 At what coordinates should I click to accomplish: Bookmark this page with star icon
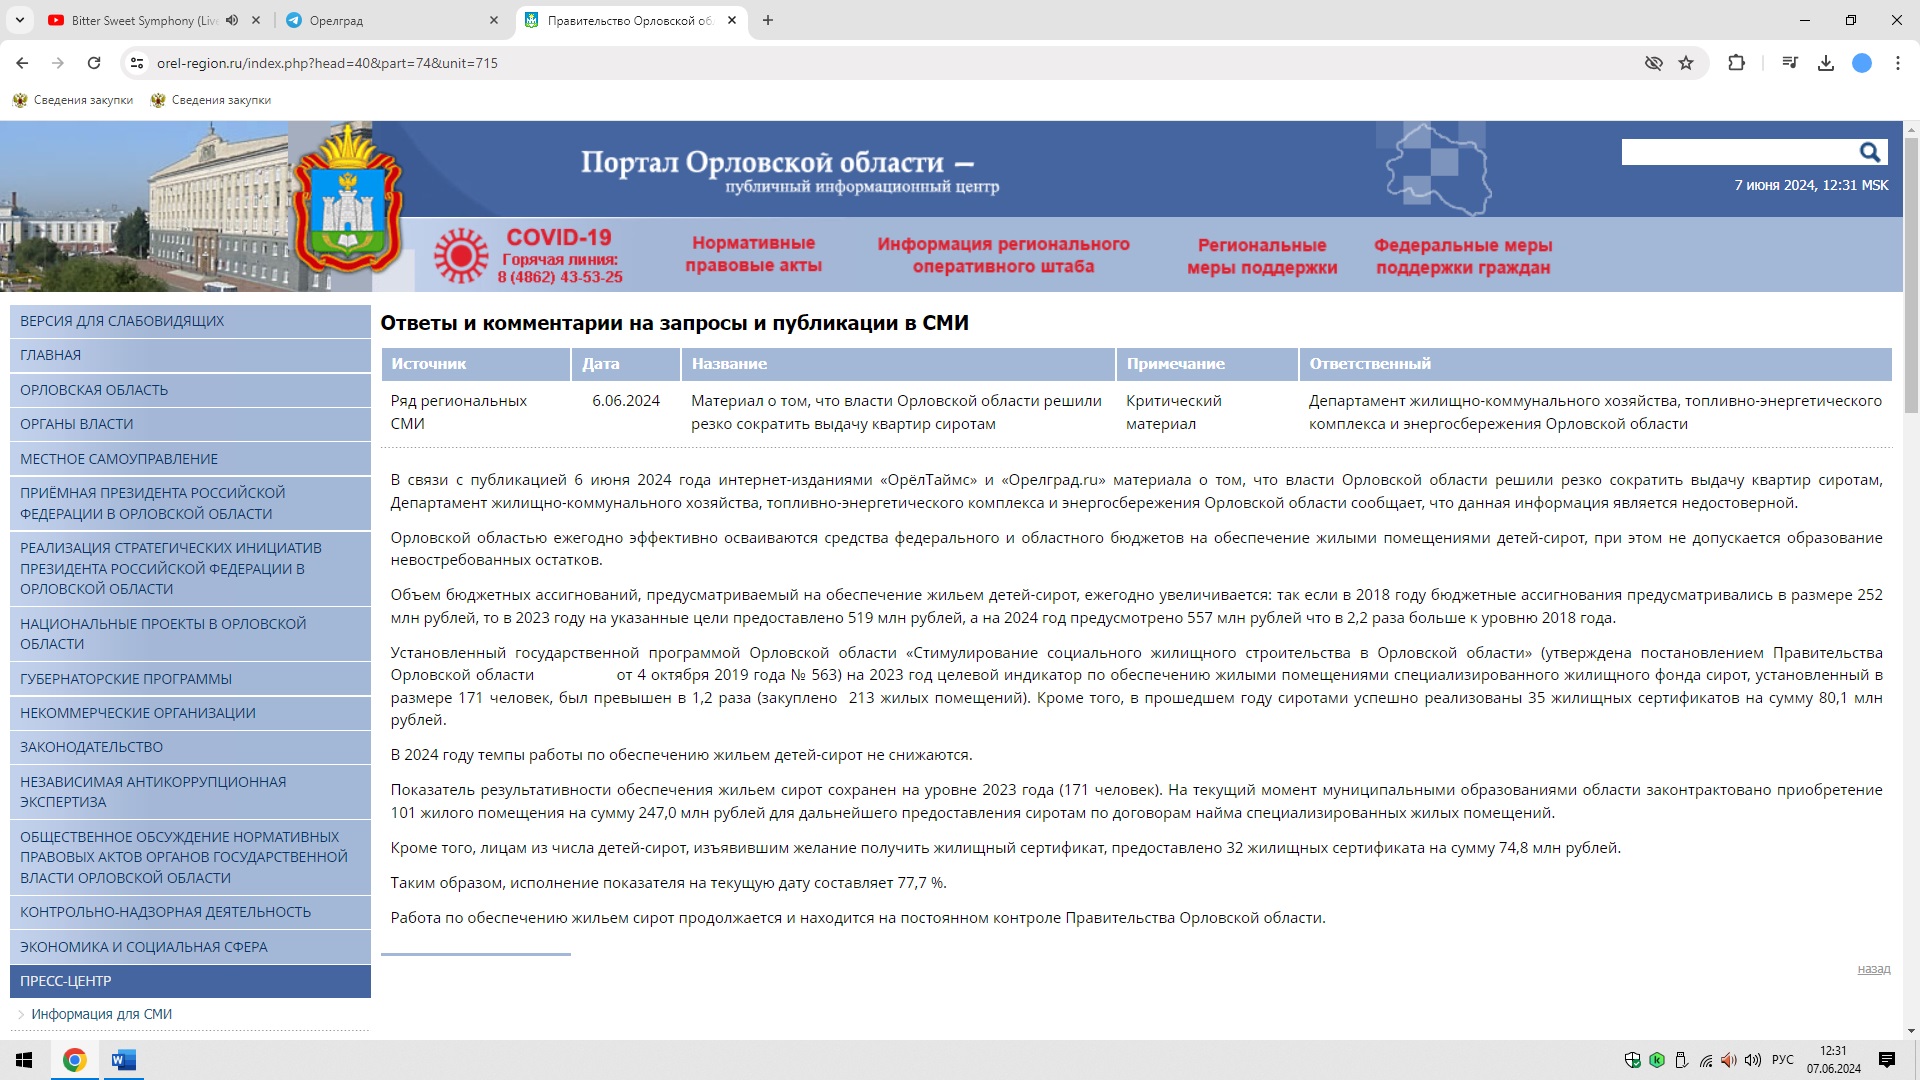click(1686, 63)
